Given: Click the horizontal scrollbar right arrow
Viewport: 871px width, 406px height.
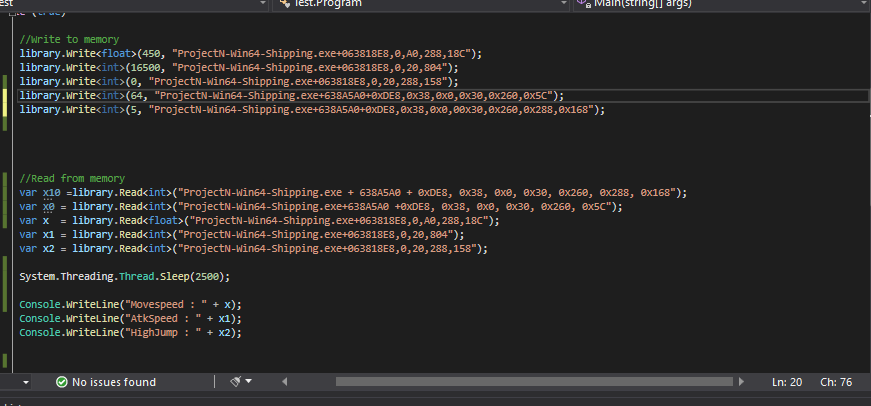Looking at the screenshot, I should tap(741, 382).
